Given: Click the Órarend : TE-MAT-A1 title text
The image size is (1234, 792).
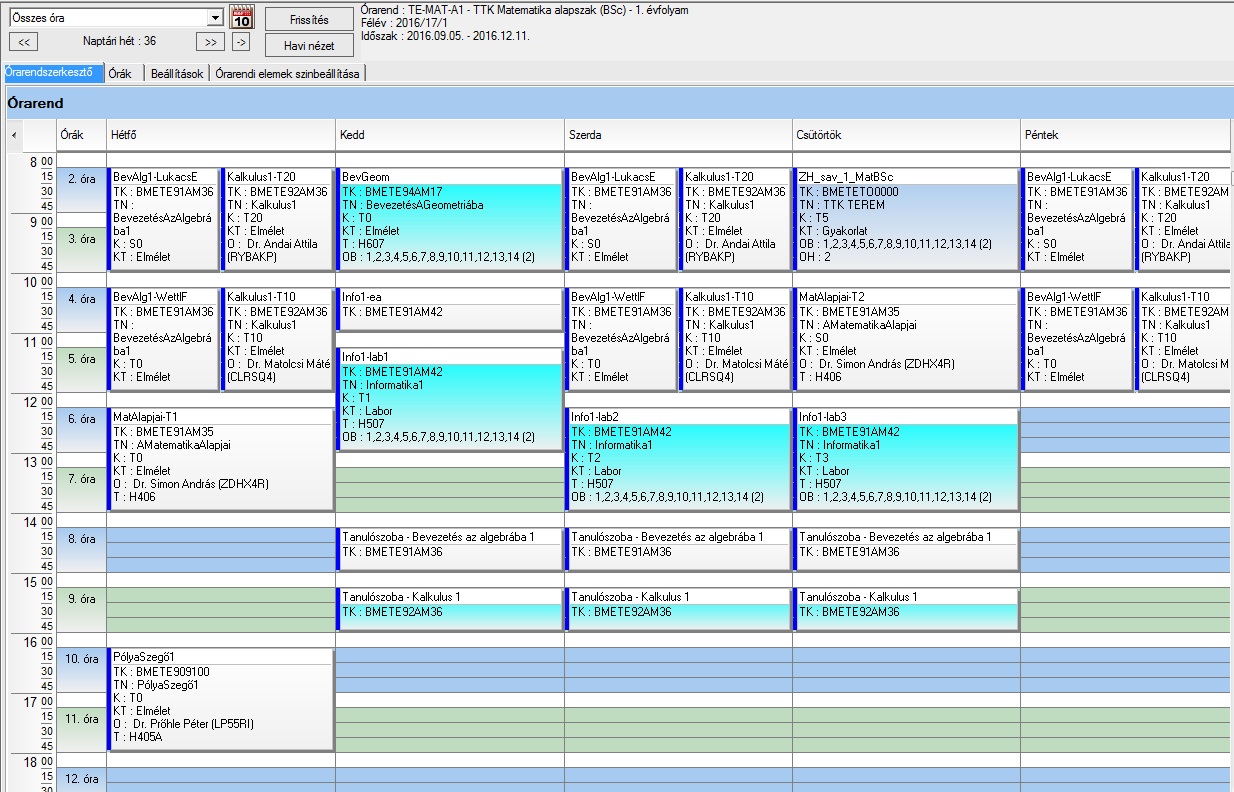Looking at the screenshot, I should pyautogui.click(x=524, y=10).
